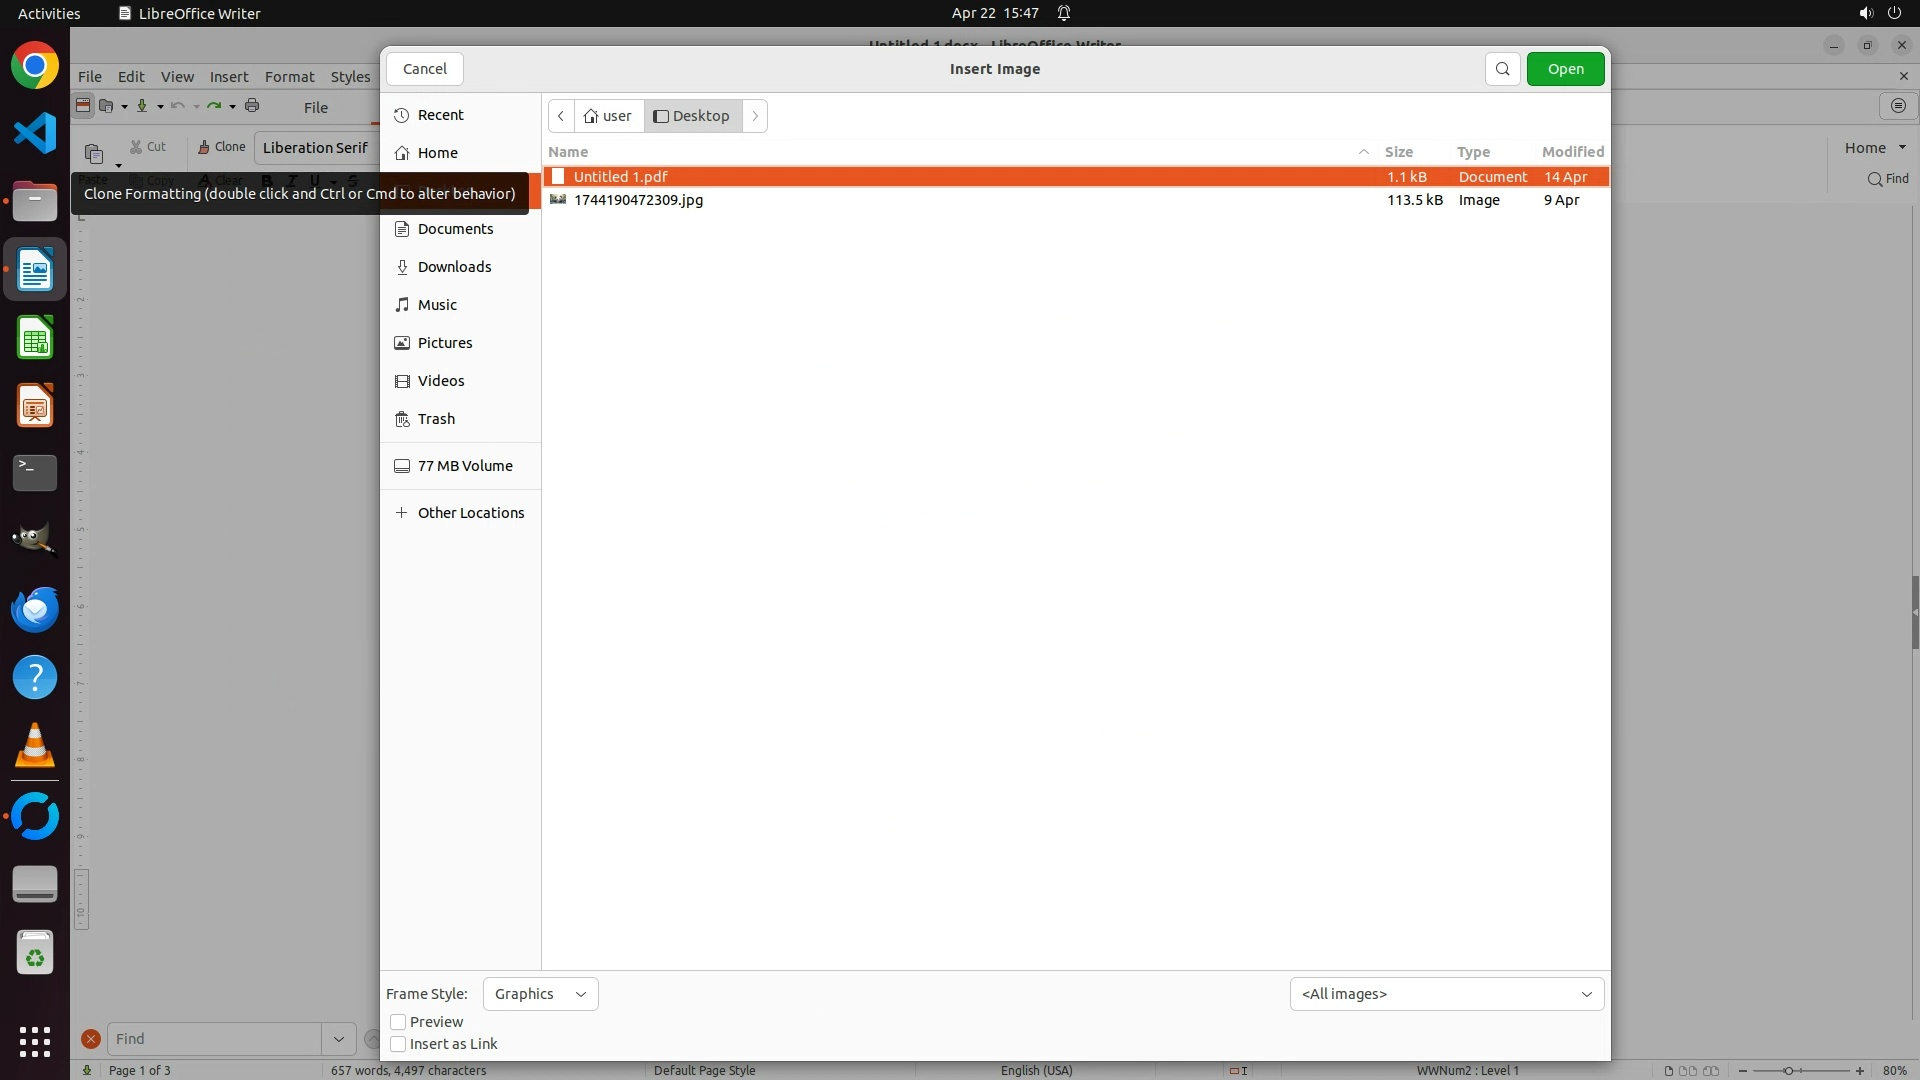Click the forward arrow in the path bar
Viewport: 1920px width, 1080px height.
click(x=755, y=116)
